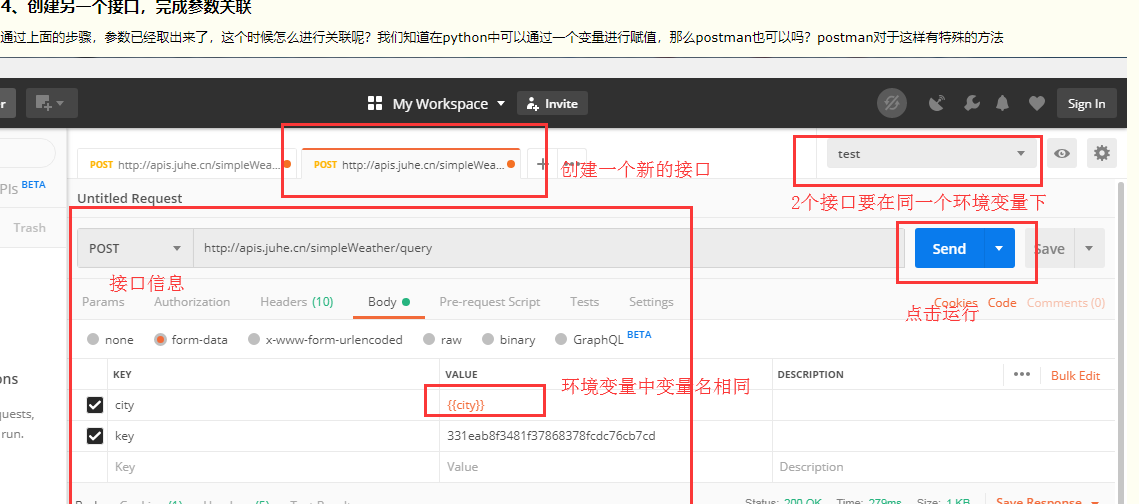Open the My Workspace dropdown
Viewport: 1139px width, 504px height.
coord(447,104)
